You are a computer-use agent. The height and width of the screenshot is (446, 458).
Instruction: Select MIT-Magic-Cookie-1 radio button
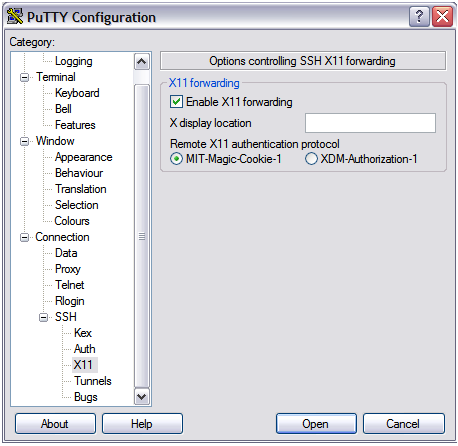click(x=176, y=159)
